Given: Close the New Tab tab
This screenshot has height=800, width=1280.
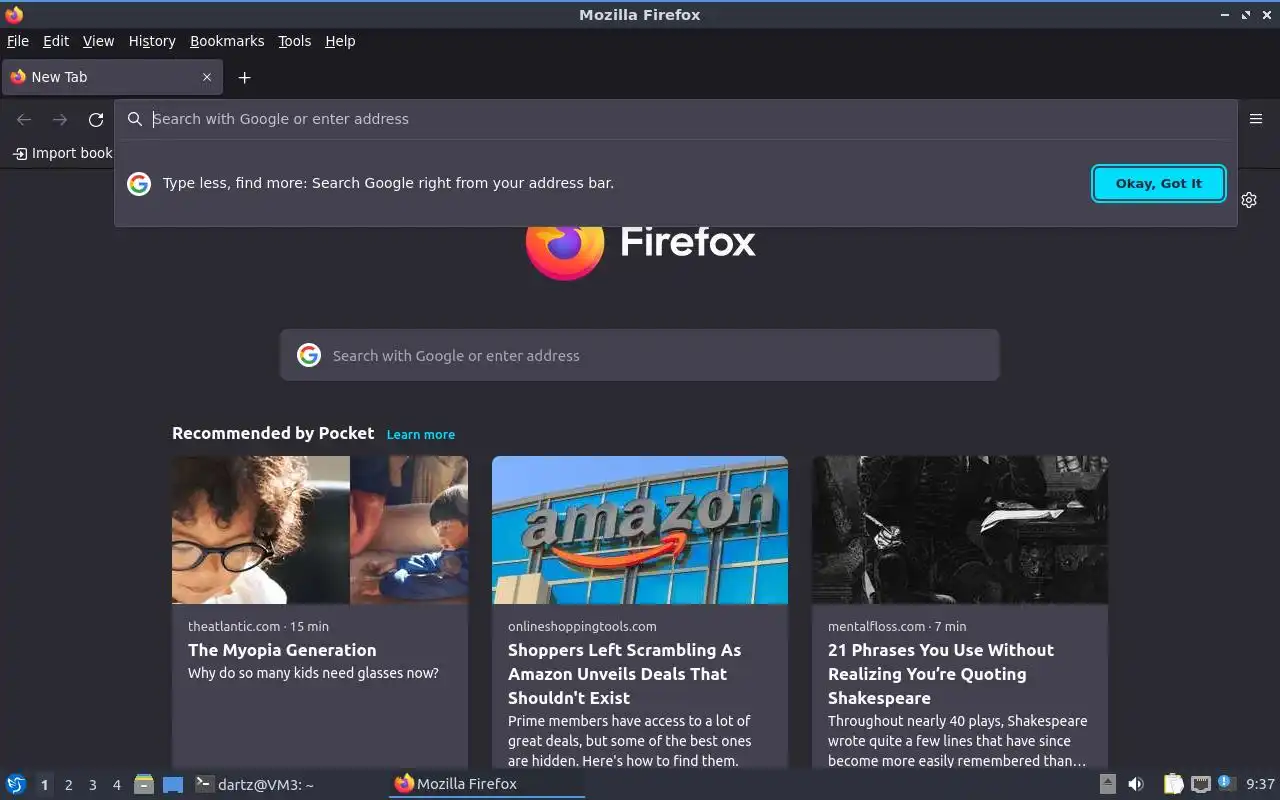Looking at the screenshot, I should pyautogui.click(x=207, y=77).
